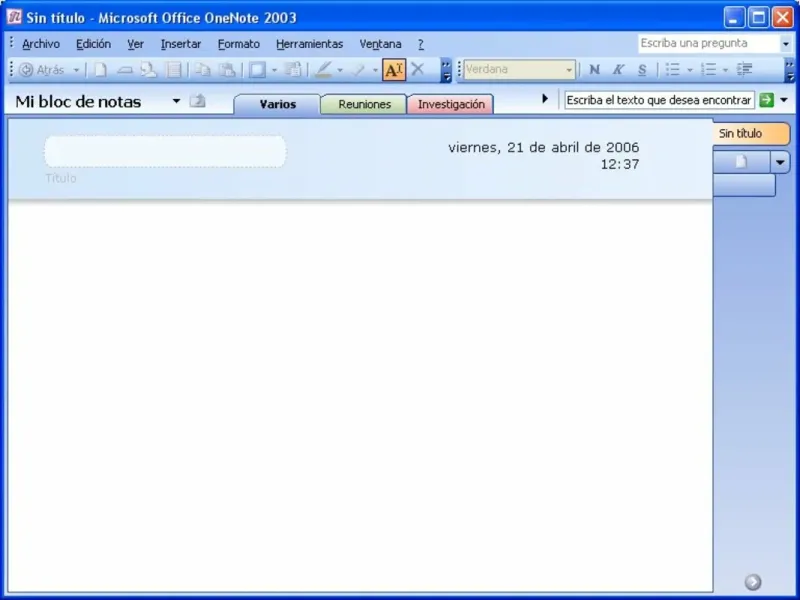800x600 pixels.
Task: Click the date 'viernes, 21 de abril de 2006'
Action: (543, 147)
